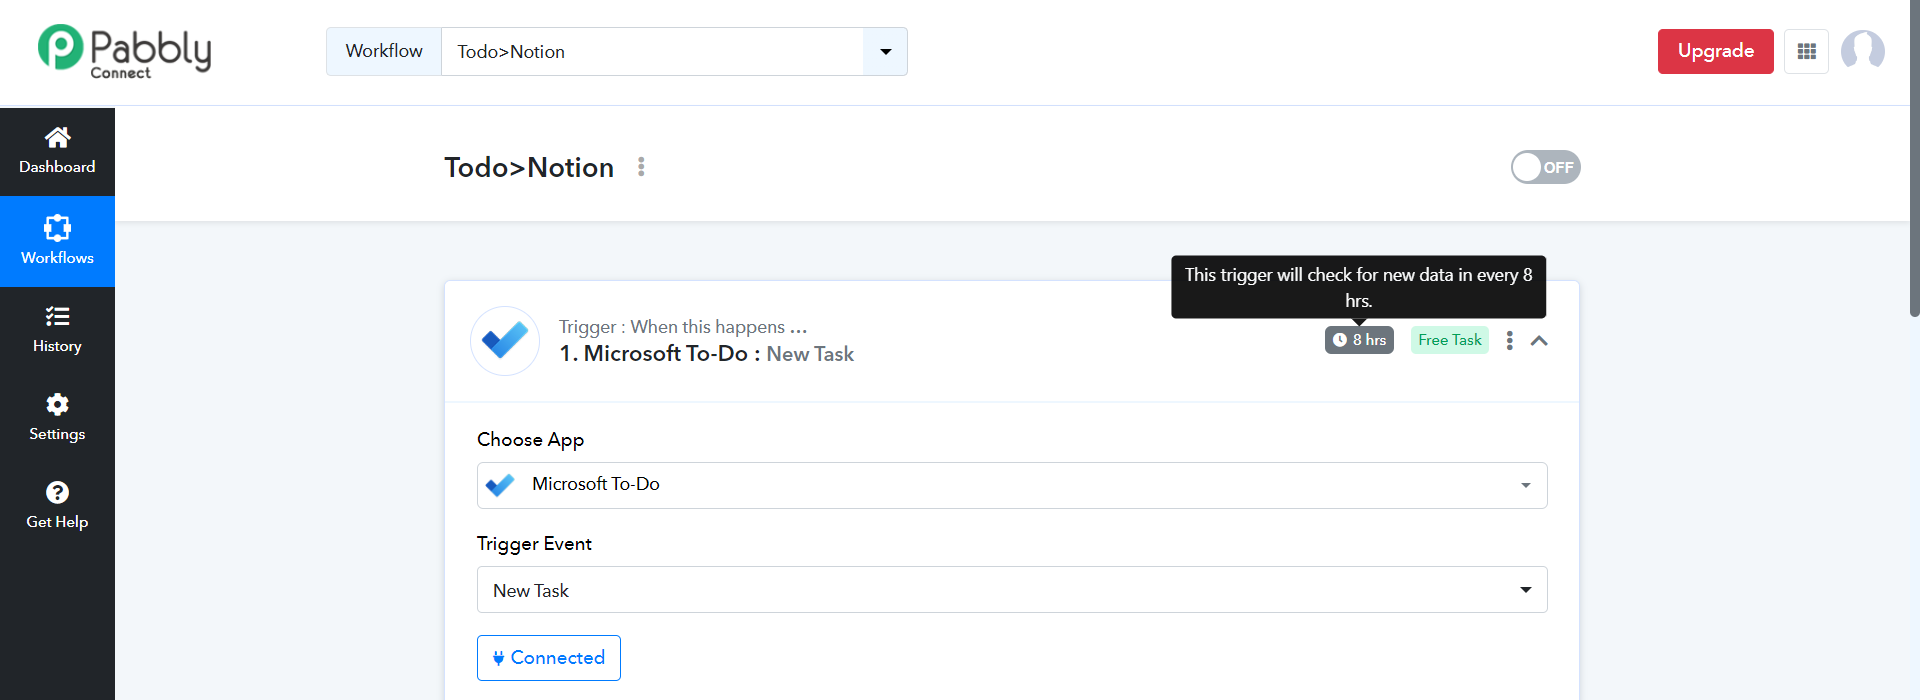1920x700 pixels.
Task: Click the Pabbly Connect logo
Action: pos(124,51)
